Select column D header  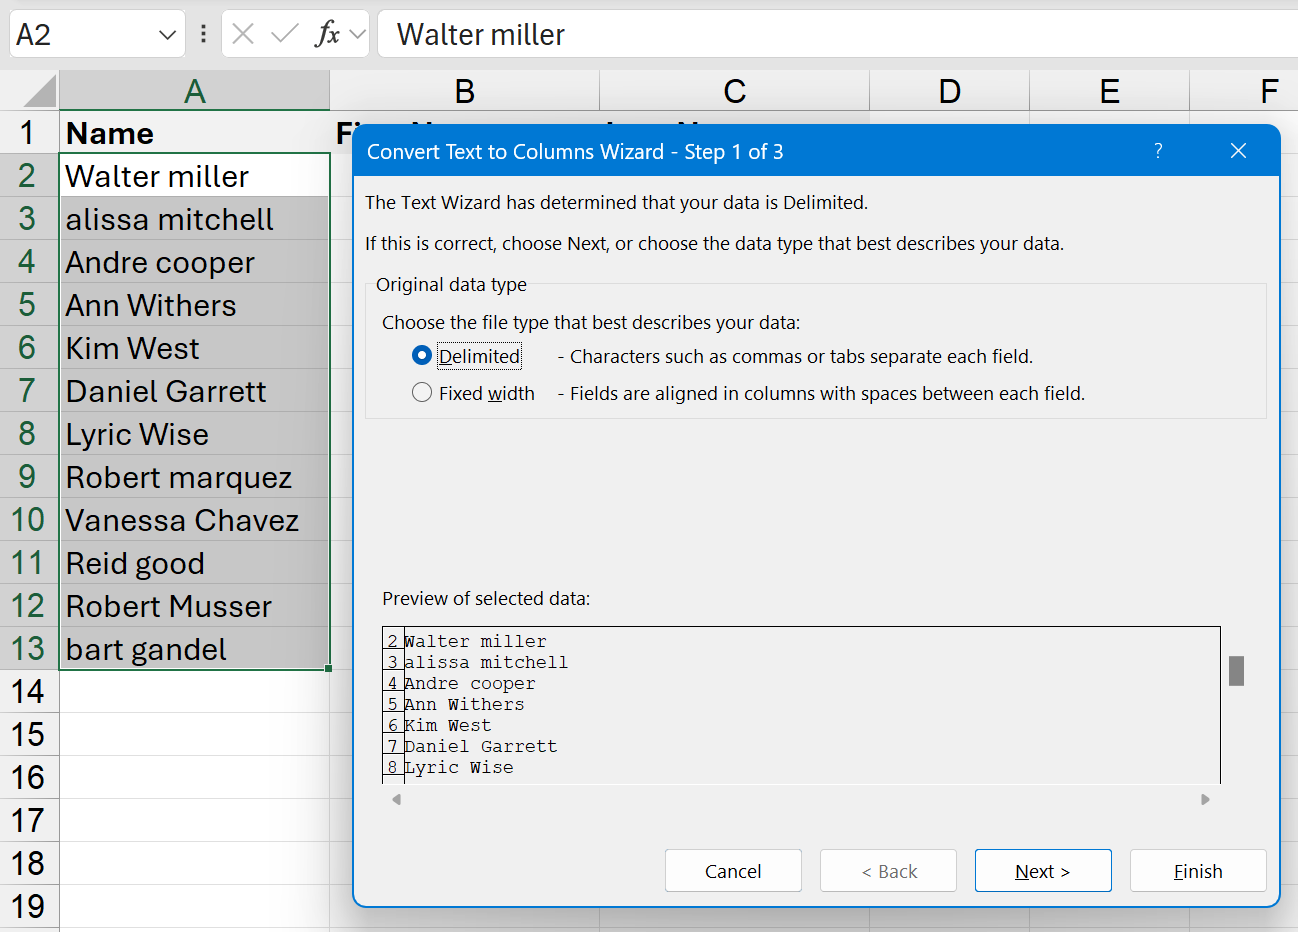949,92
